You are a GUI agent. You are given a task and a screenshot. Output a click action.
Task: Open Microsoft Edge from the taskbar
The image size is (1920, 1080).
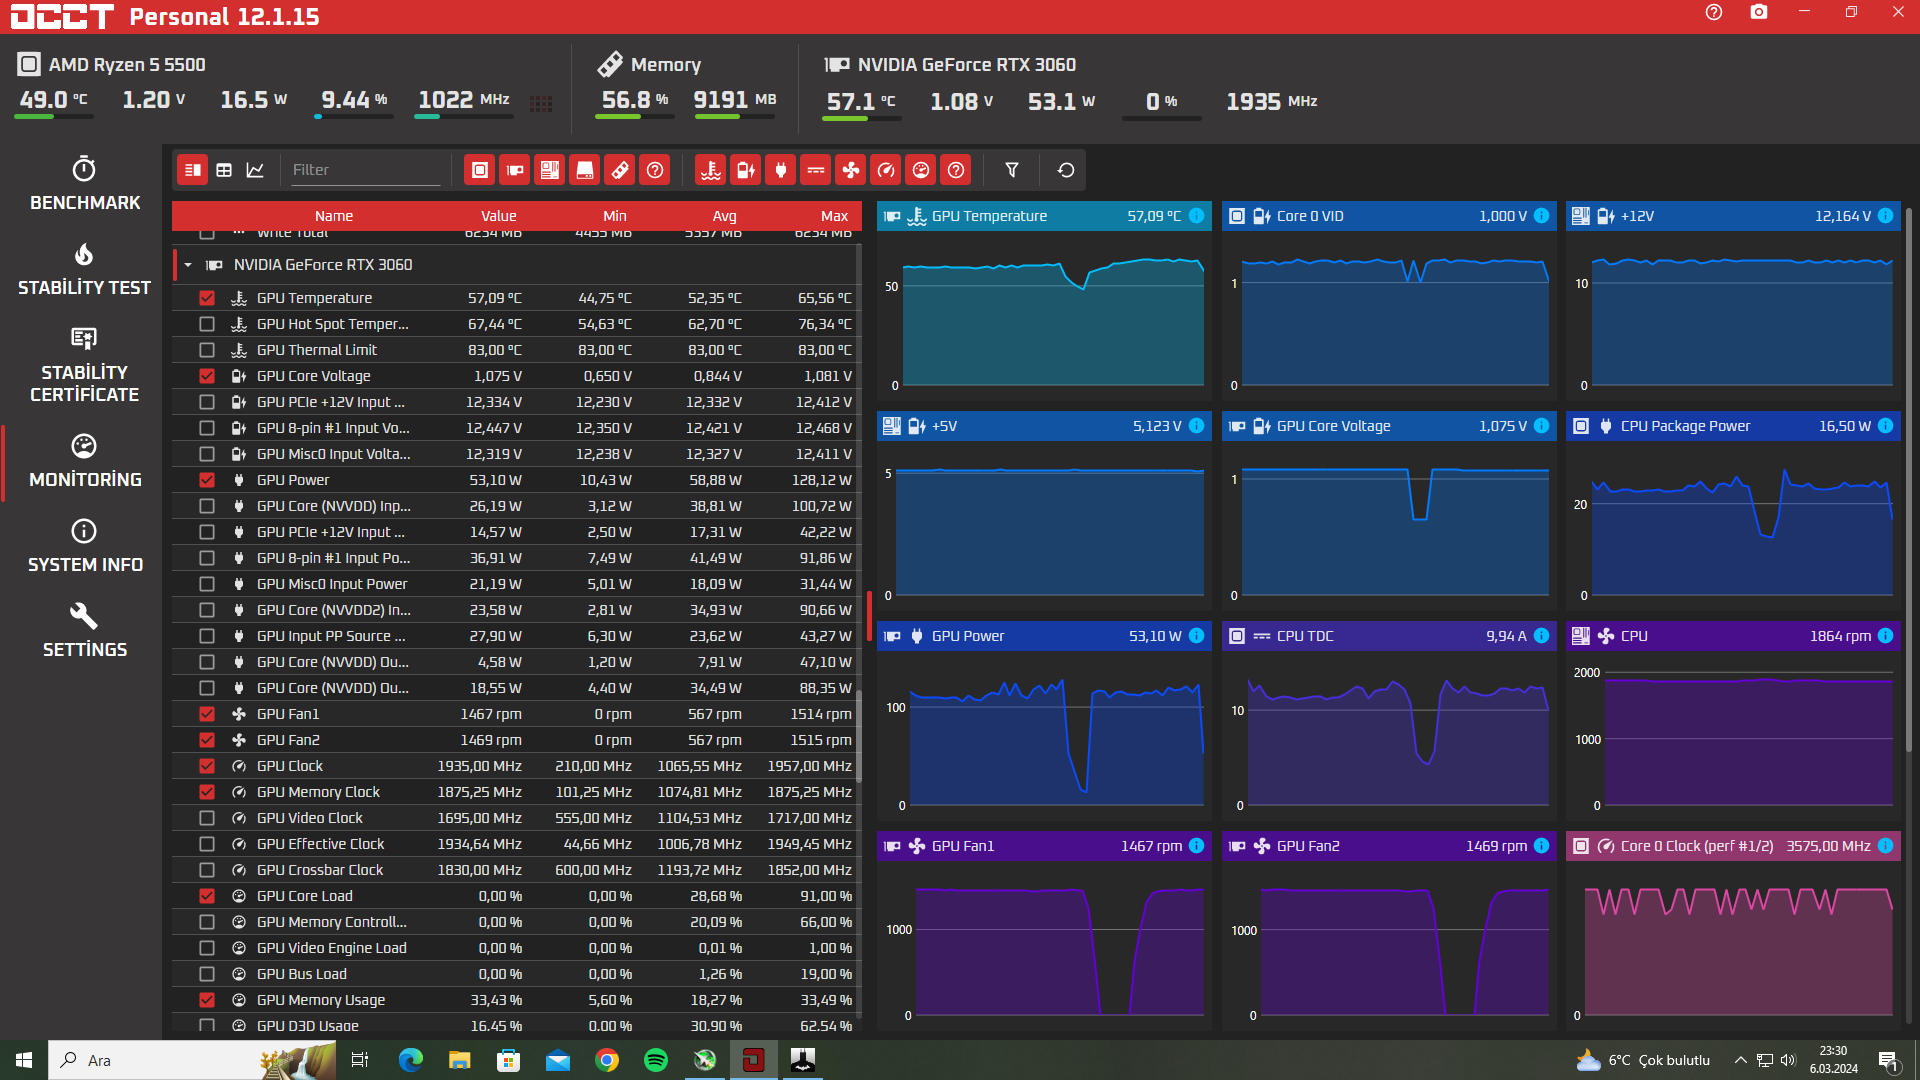tap(411, 1060)
